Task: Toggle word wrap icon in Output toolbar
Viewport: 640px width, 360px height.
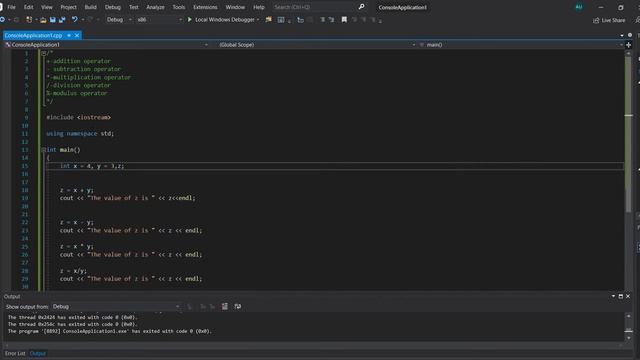Action: point(238,307)
